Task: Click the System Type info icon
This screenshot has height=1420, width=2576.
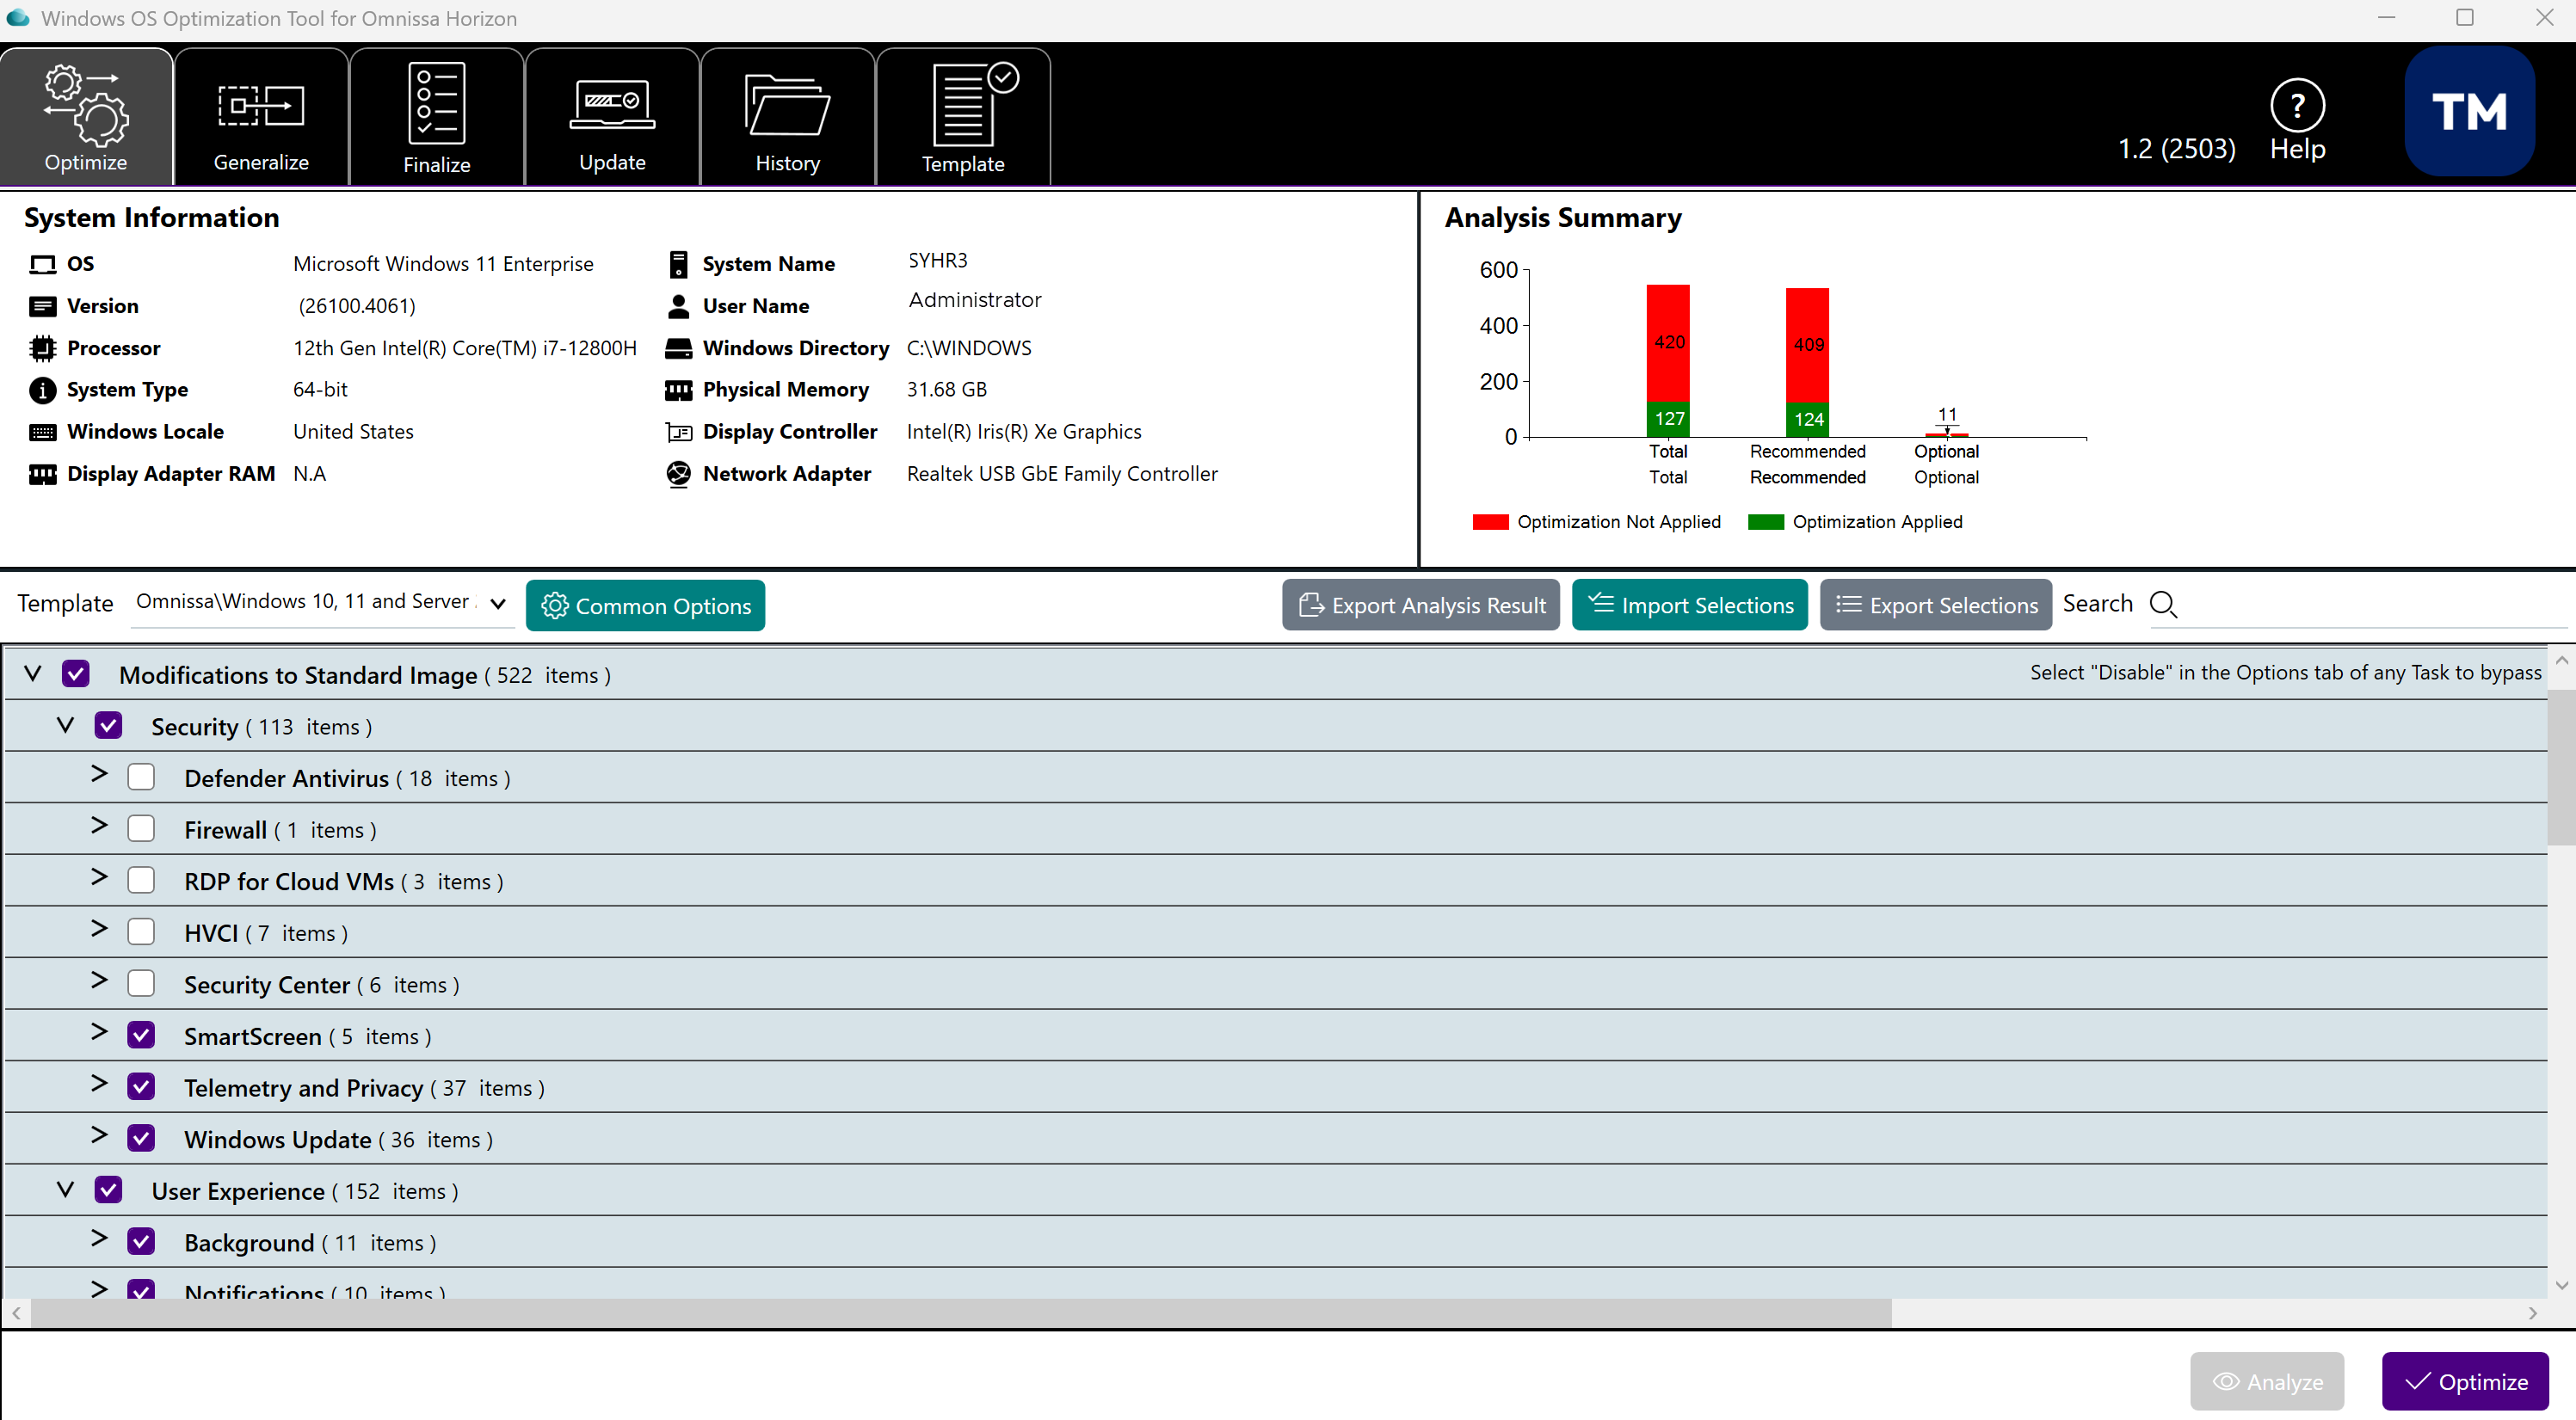Action: [x=42, y=390]
